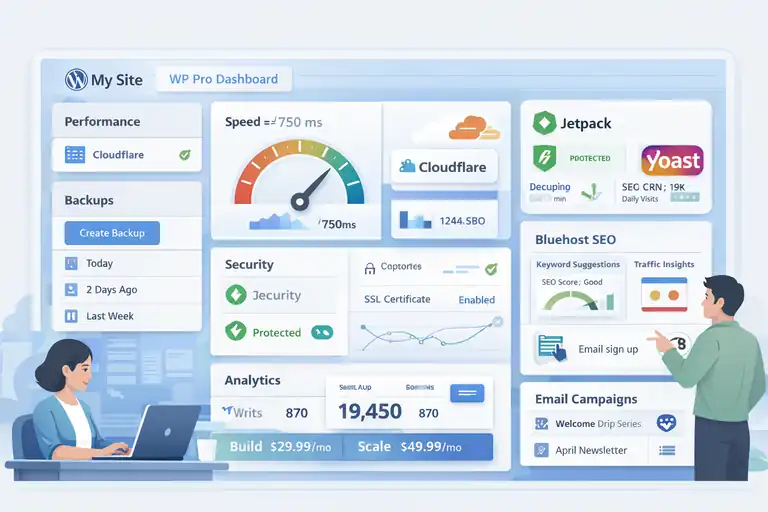Screen dimensions: 768x512
Task: Toggle the green check in Cloudflare row
Action: (x=185, y=155)
